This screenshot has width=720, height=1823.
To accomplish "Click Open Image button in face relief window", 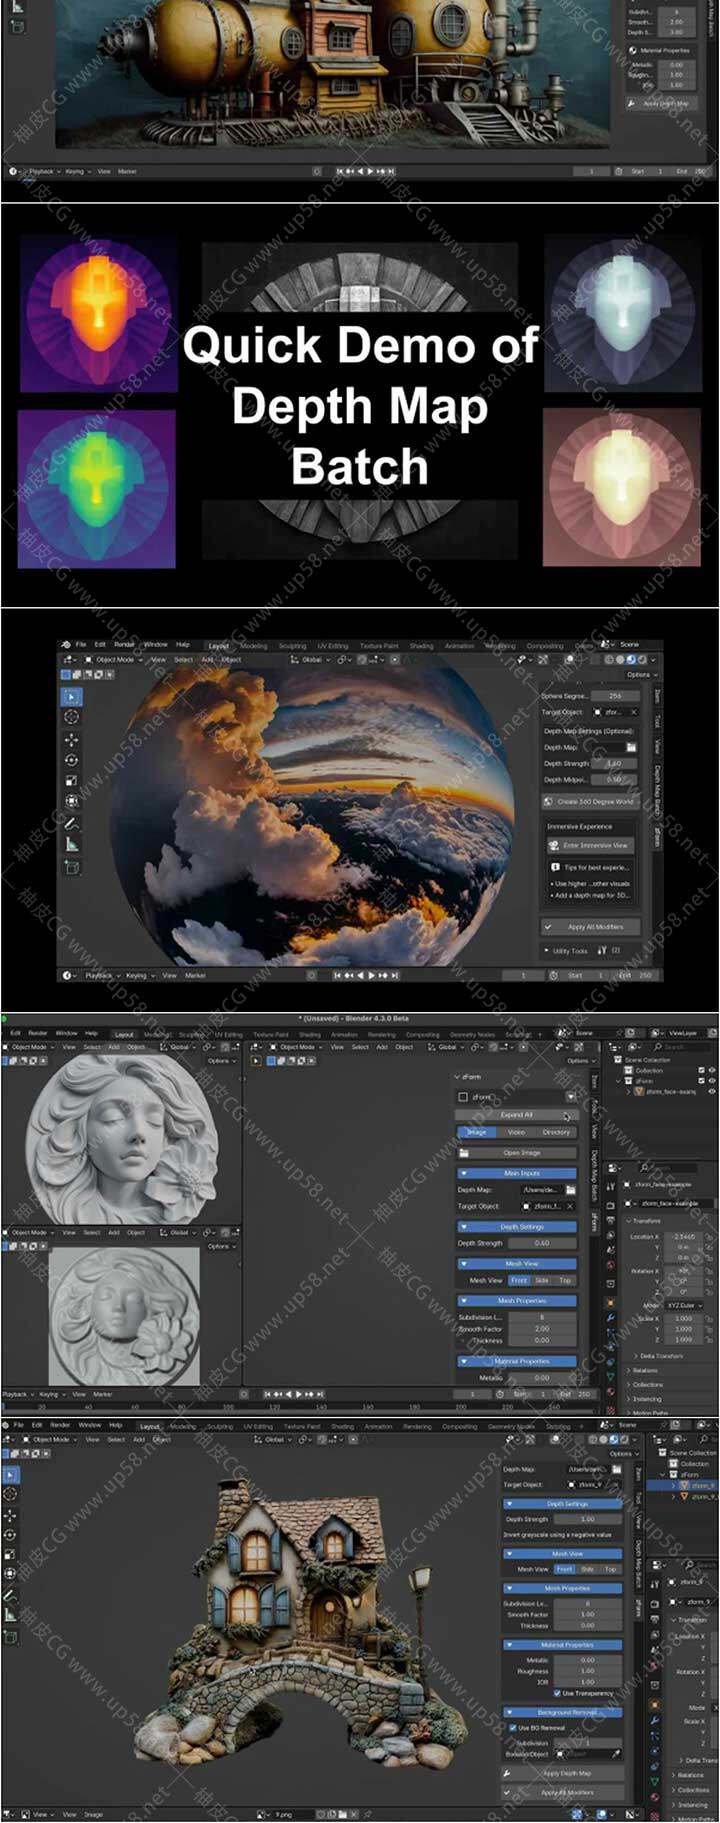I will (x=517, y=1153).
